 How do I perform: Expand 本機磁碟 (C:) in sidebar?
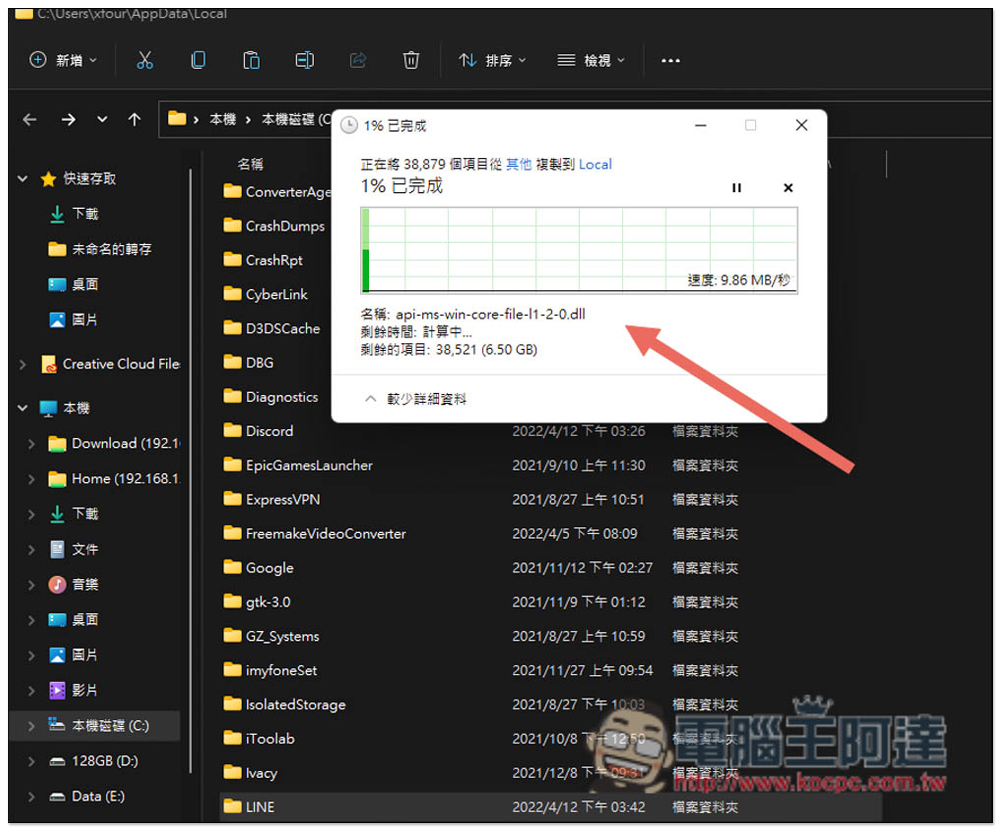(31, 726)
